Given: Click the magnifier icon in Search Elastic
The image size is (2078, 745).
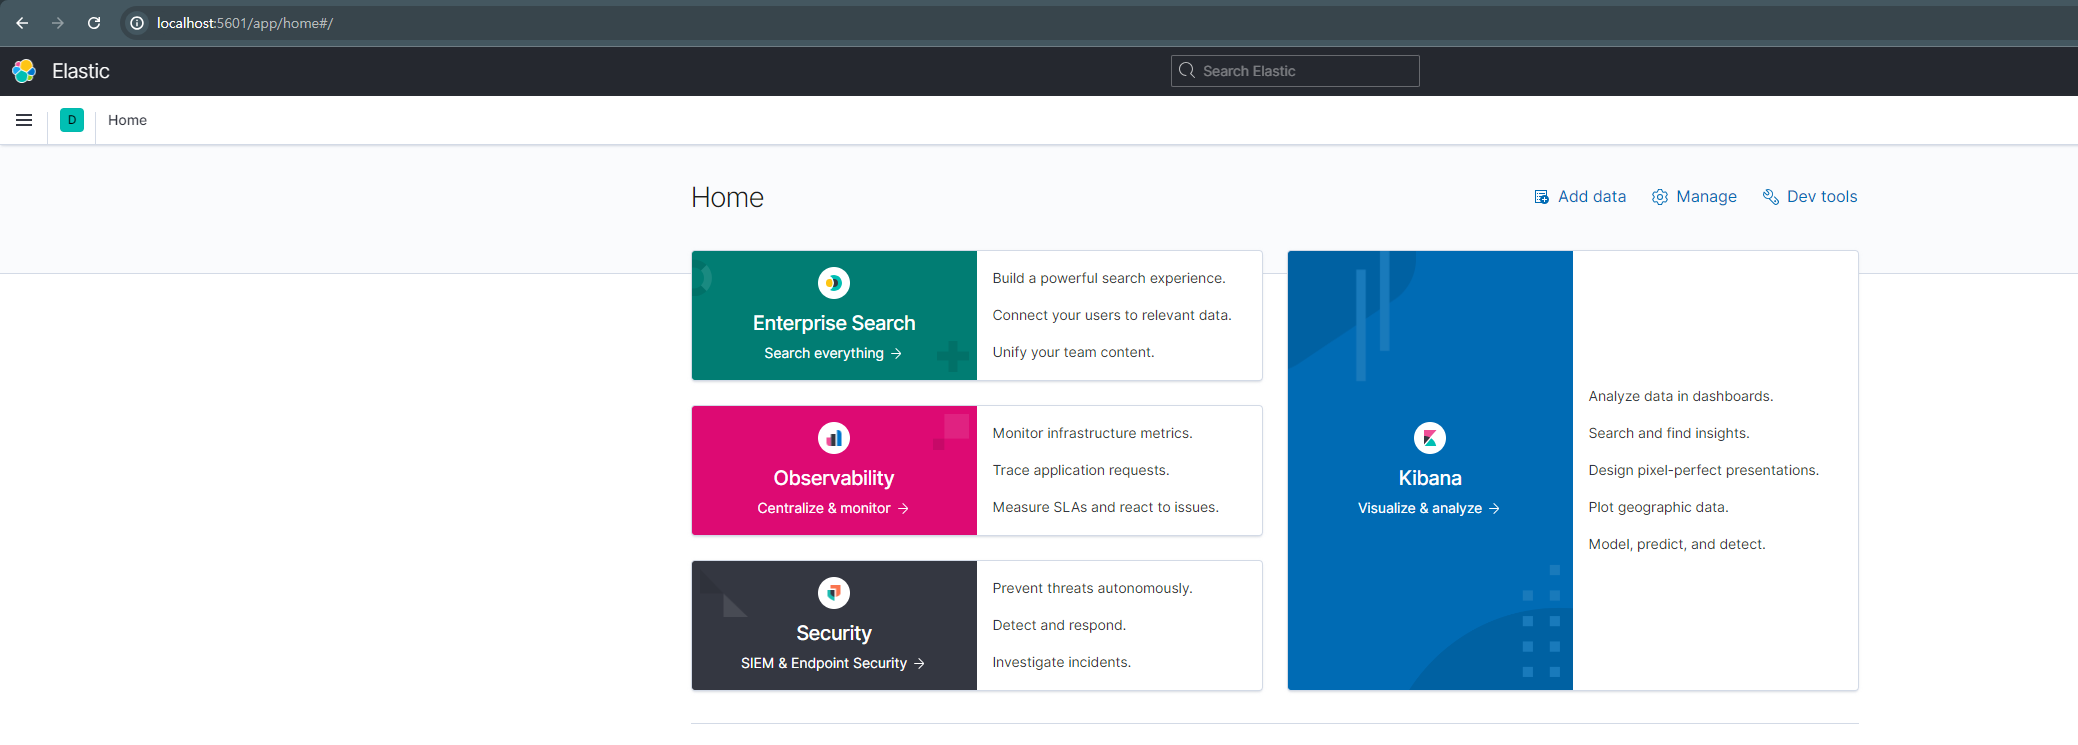Looking at the screenshot, I should pyautogui.click(x=1187, y=70).
